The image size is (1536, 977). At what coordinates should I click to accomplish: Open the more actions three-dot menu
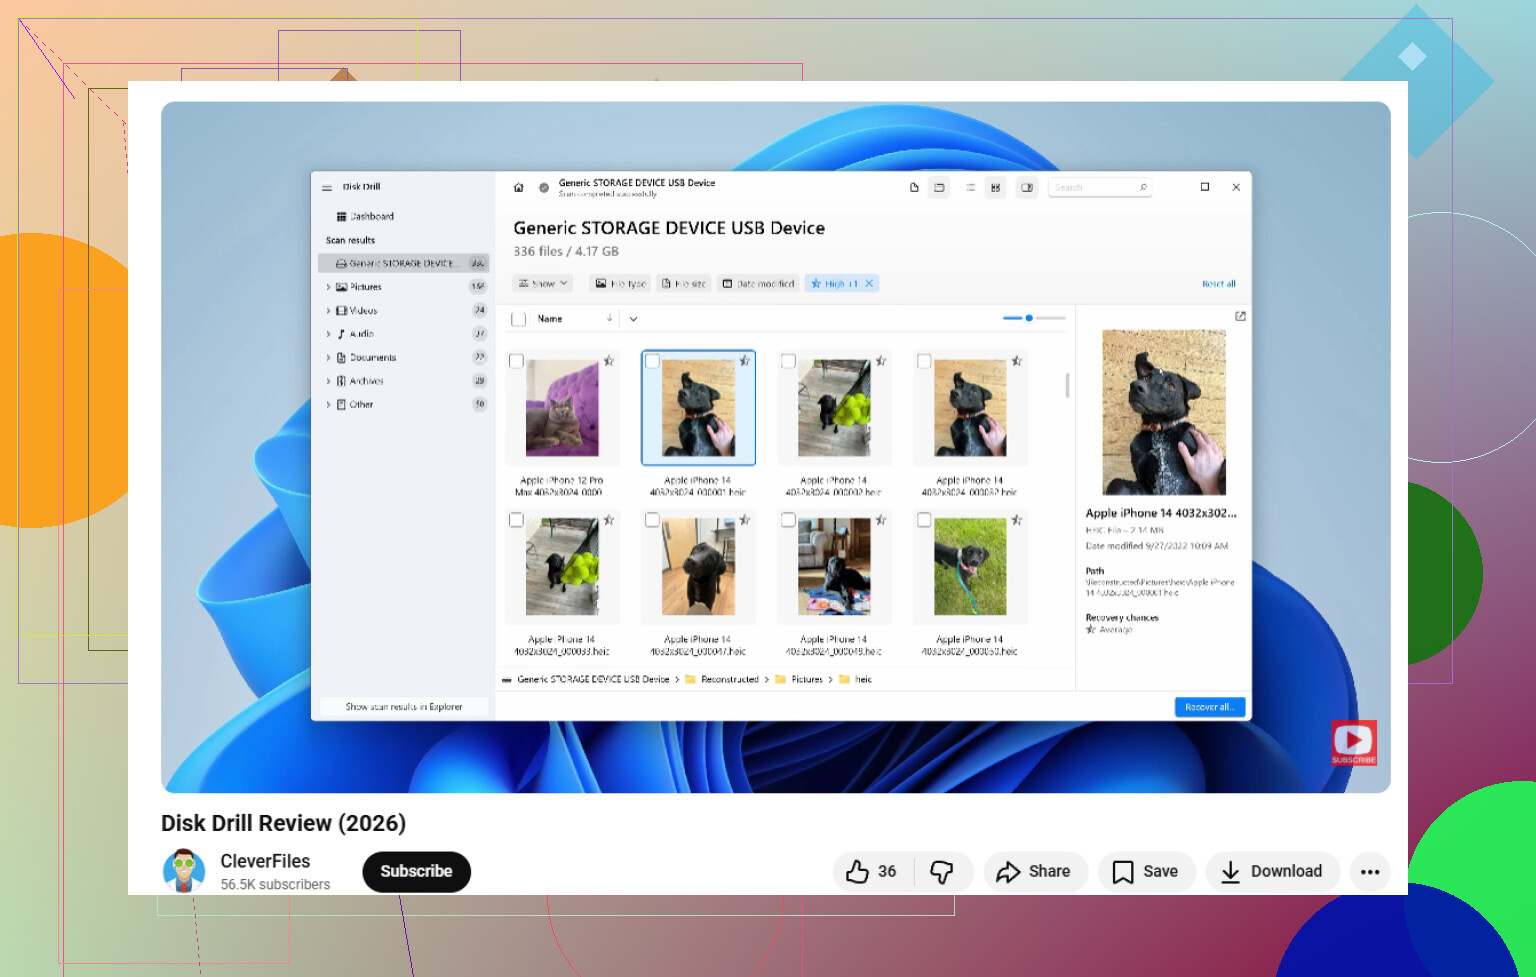click(x=1370, y=872)
